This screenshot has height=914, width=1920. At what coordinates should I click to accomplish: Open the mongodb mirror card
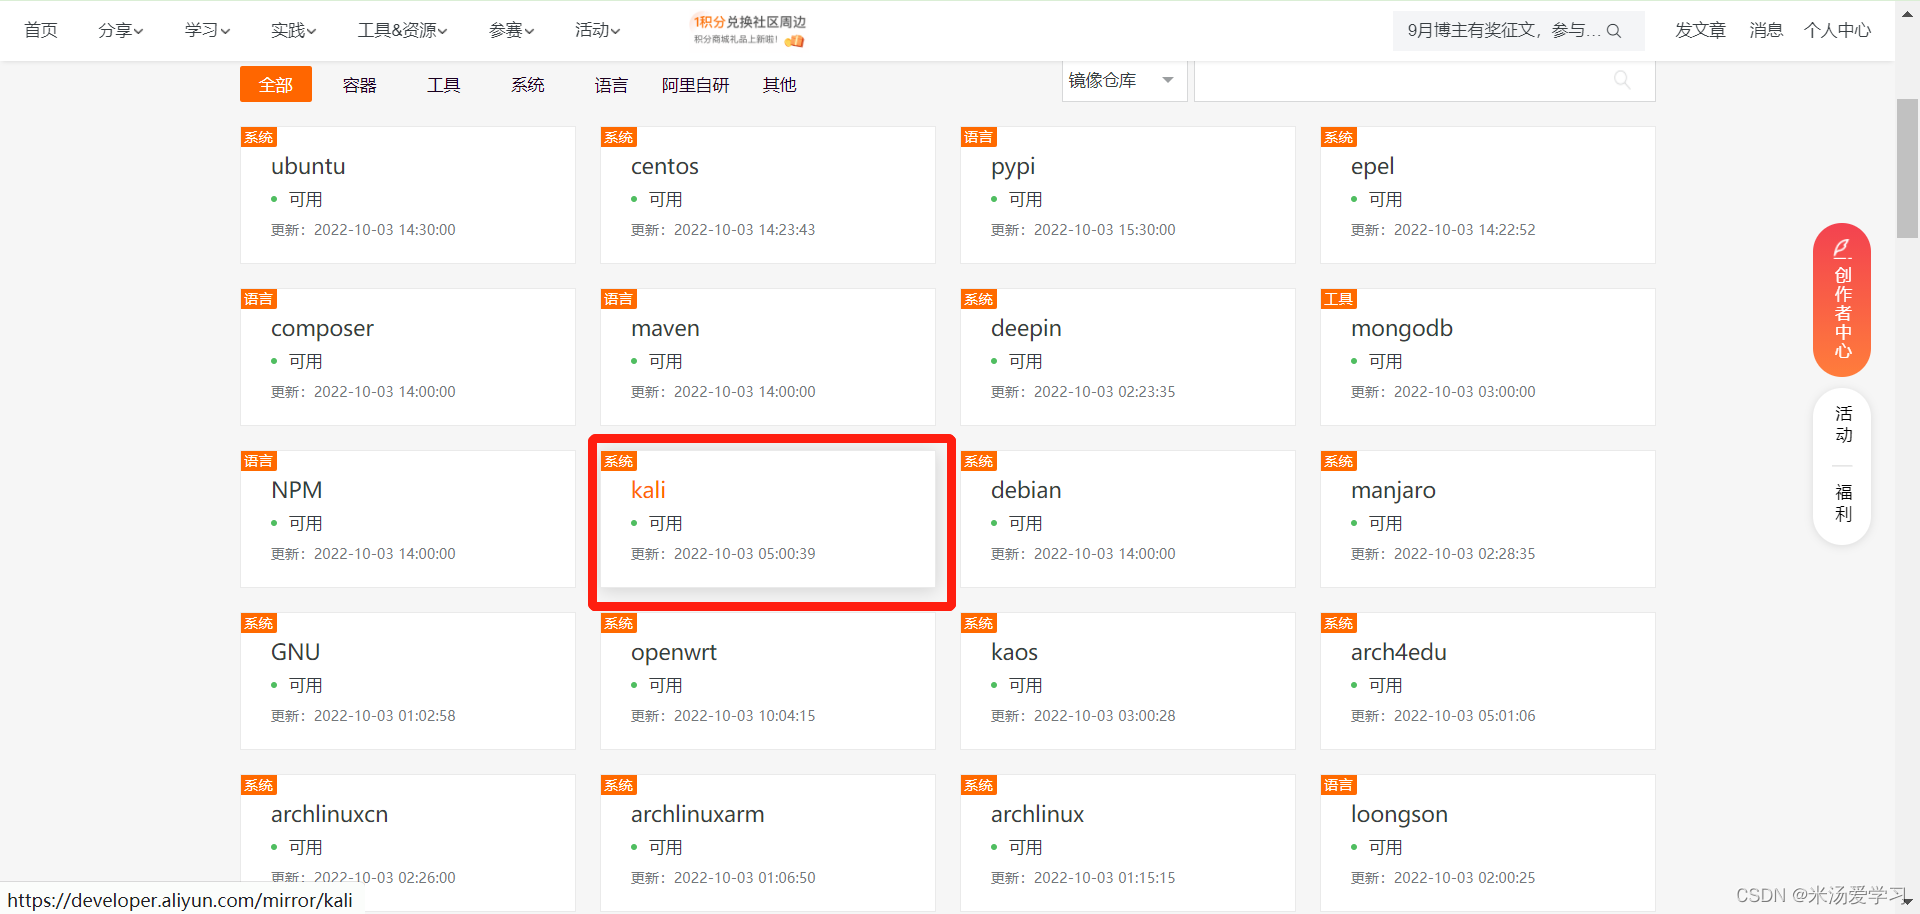(1488, 357)
